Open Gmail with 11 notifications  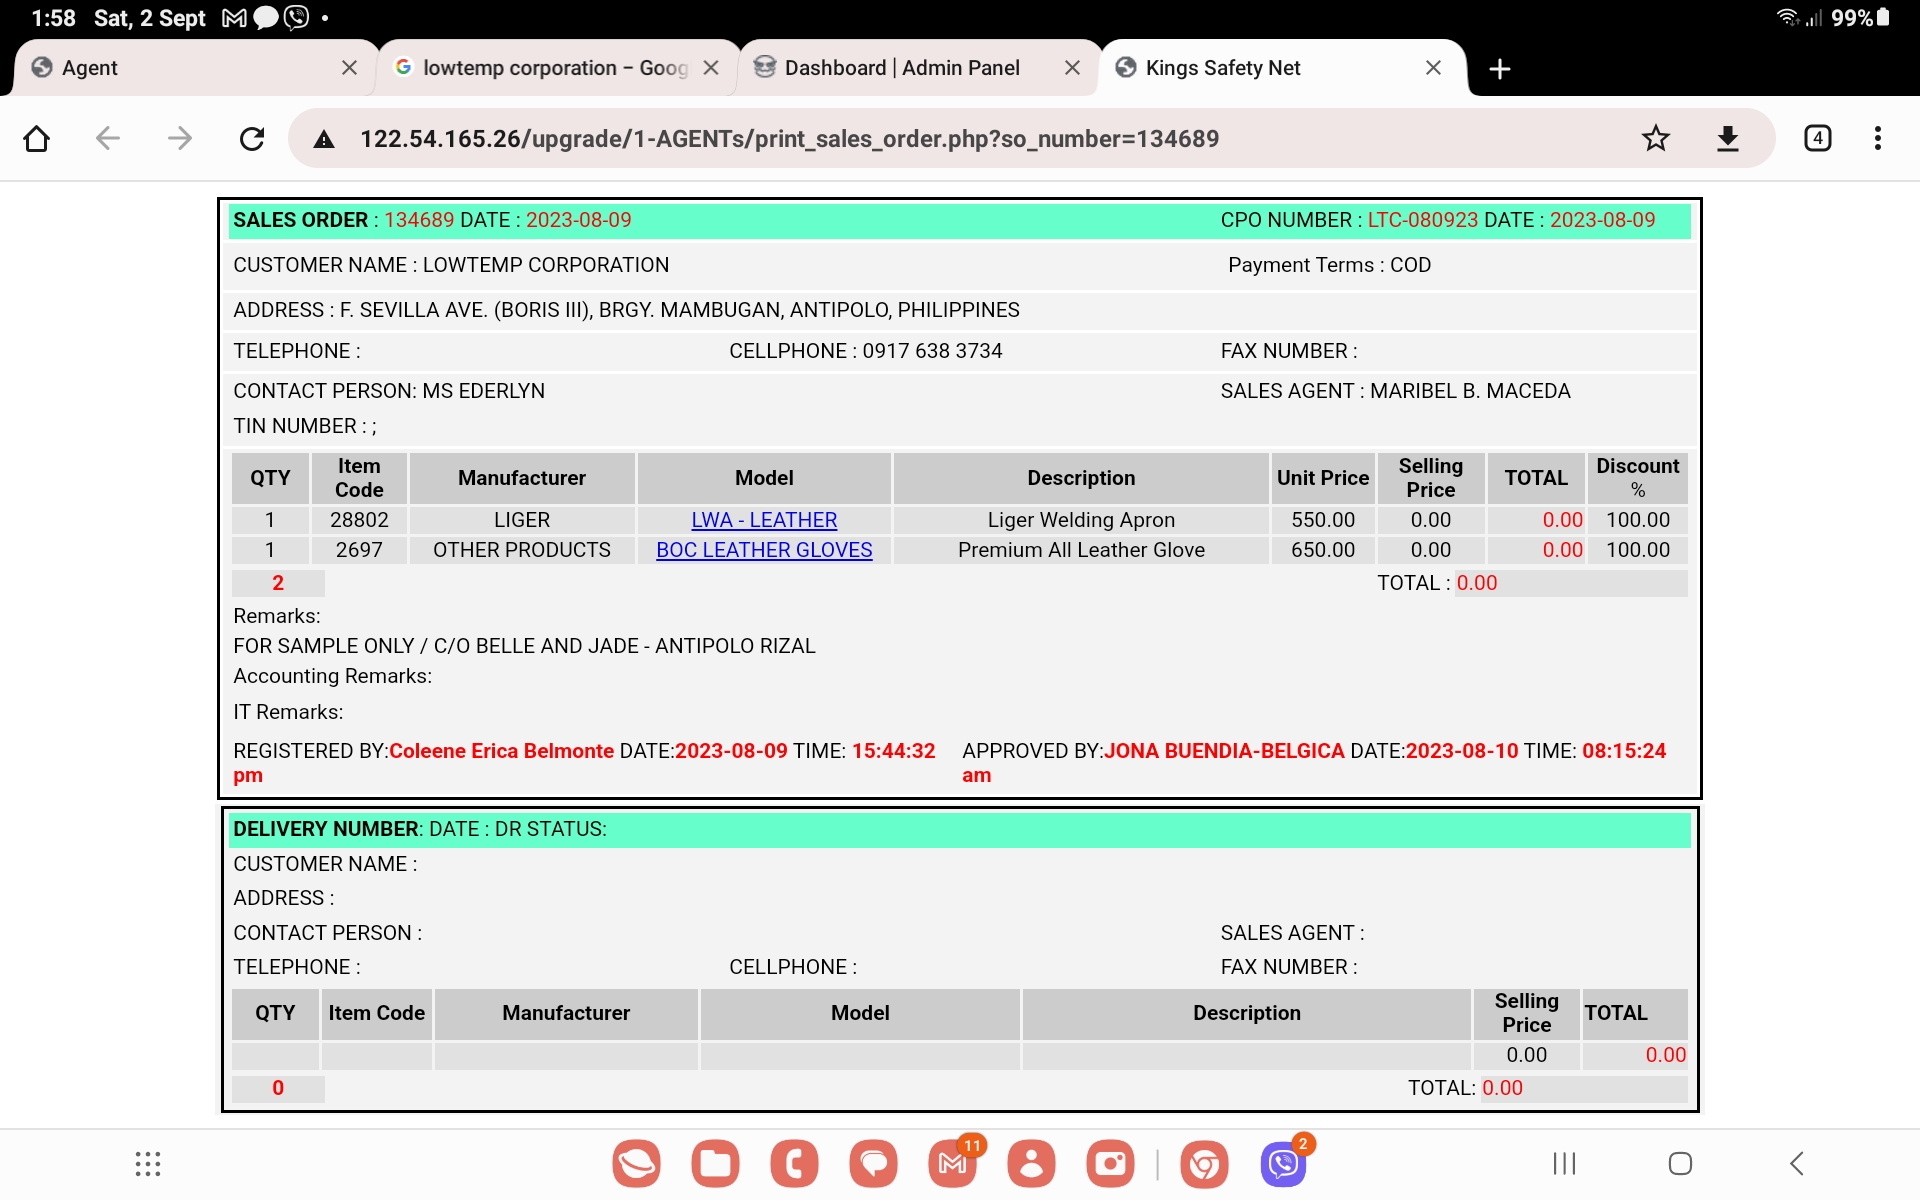click(953, 1163)
